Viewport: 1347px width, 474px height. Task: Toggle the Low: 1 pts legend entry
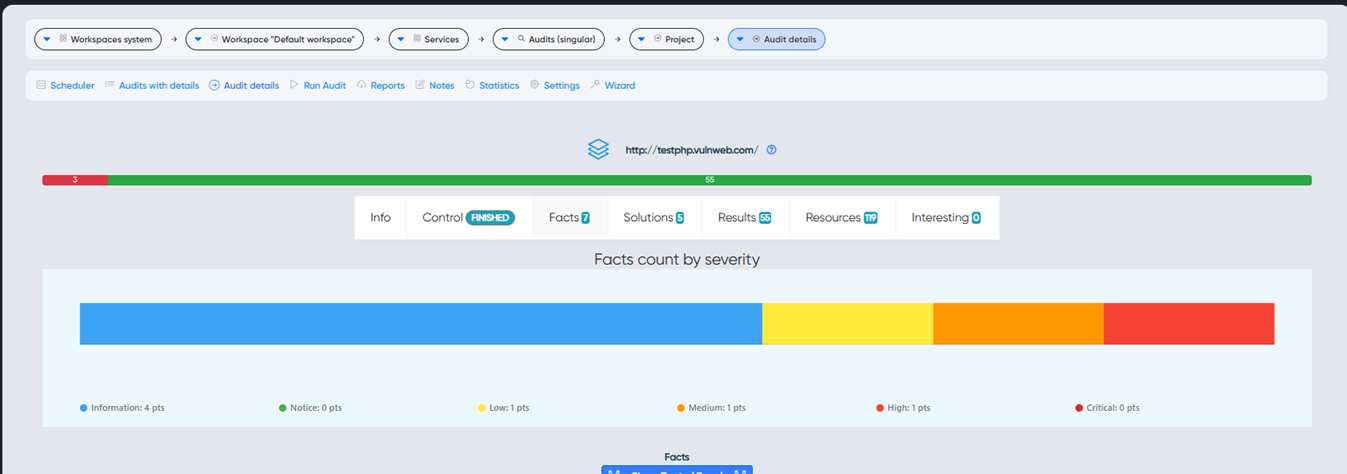pyautogui.click(x=504, y=408)
